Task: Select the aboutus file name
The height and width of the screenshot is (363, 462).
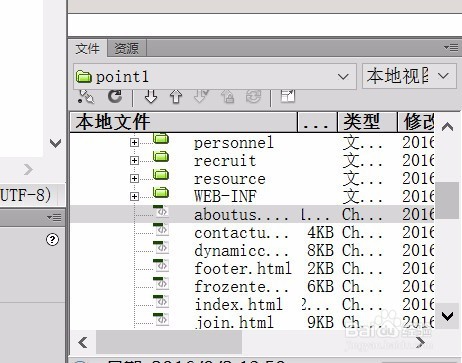Action: click(x=241, y=215)
